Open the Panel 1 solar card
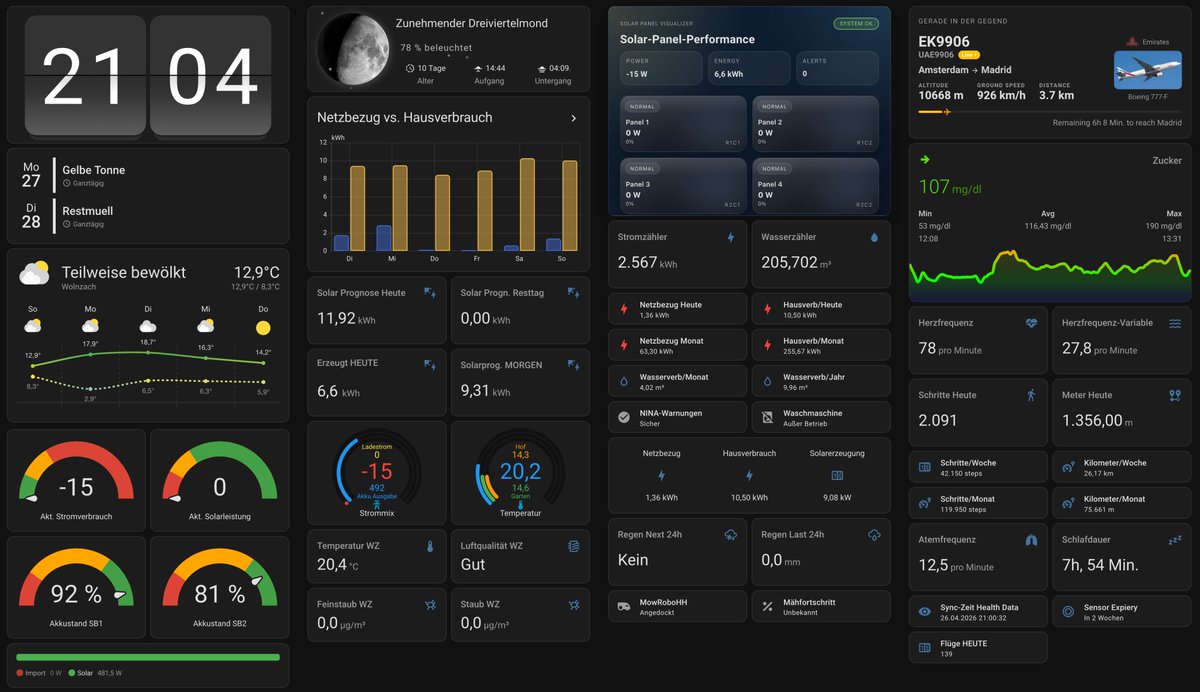 tap(683, 123)
